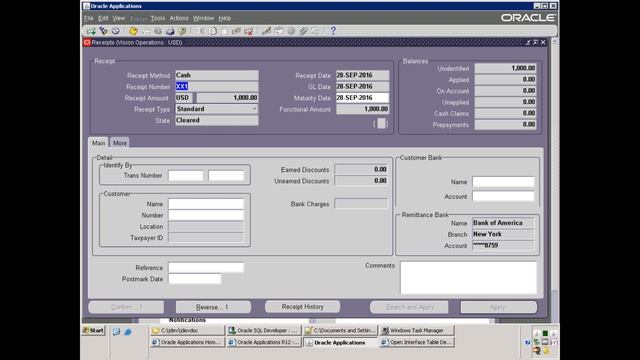Click the Reverse... 1 button
640x360 pixels.
[213, 307]
